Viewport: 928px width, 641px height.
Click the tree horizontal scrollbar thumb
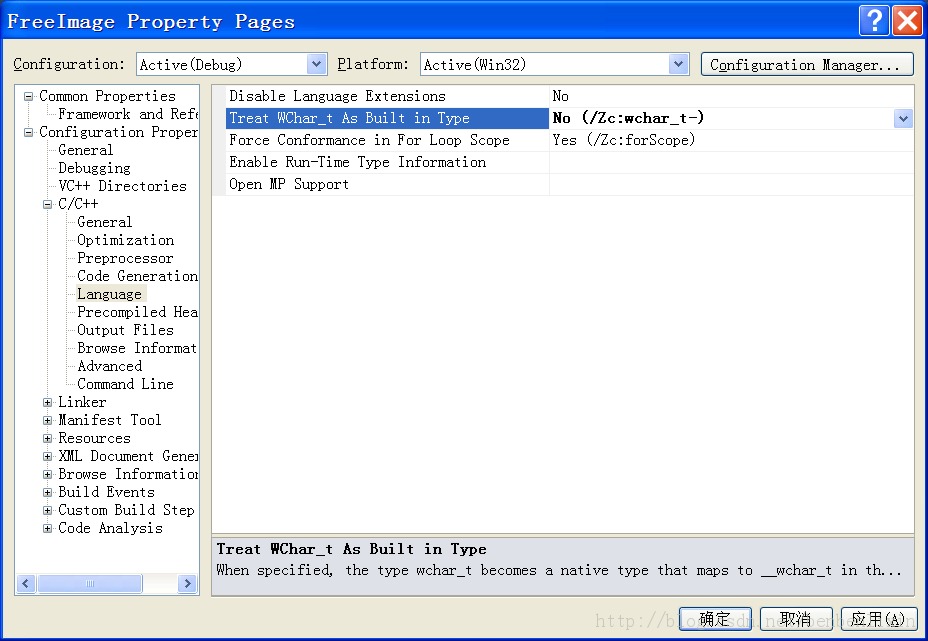point(90,584)
